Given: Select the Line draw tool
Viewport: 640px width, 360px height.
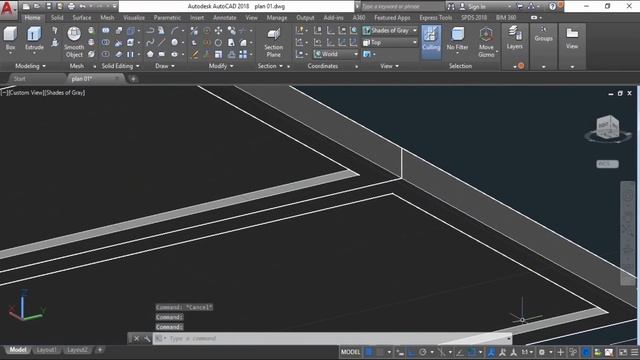Looking at the screenshot, I should [162, 42].
